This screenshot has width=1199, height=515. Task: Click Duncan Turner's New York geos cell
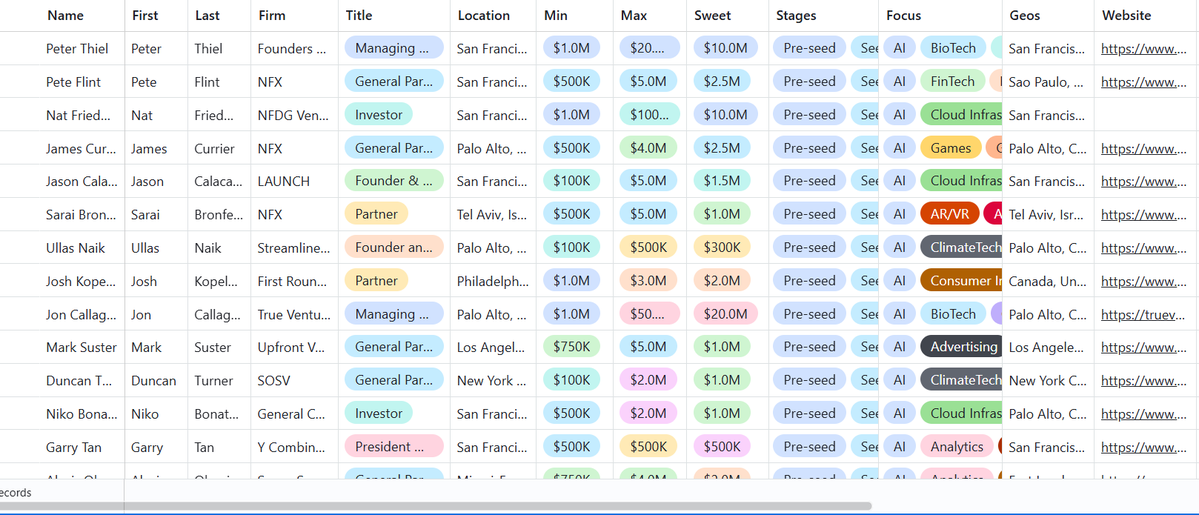tap(1047, 380)
